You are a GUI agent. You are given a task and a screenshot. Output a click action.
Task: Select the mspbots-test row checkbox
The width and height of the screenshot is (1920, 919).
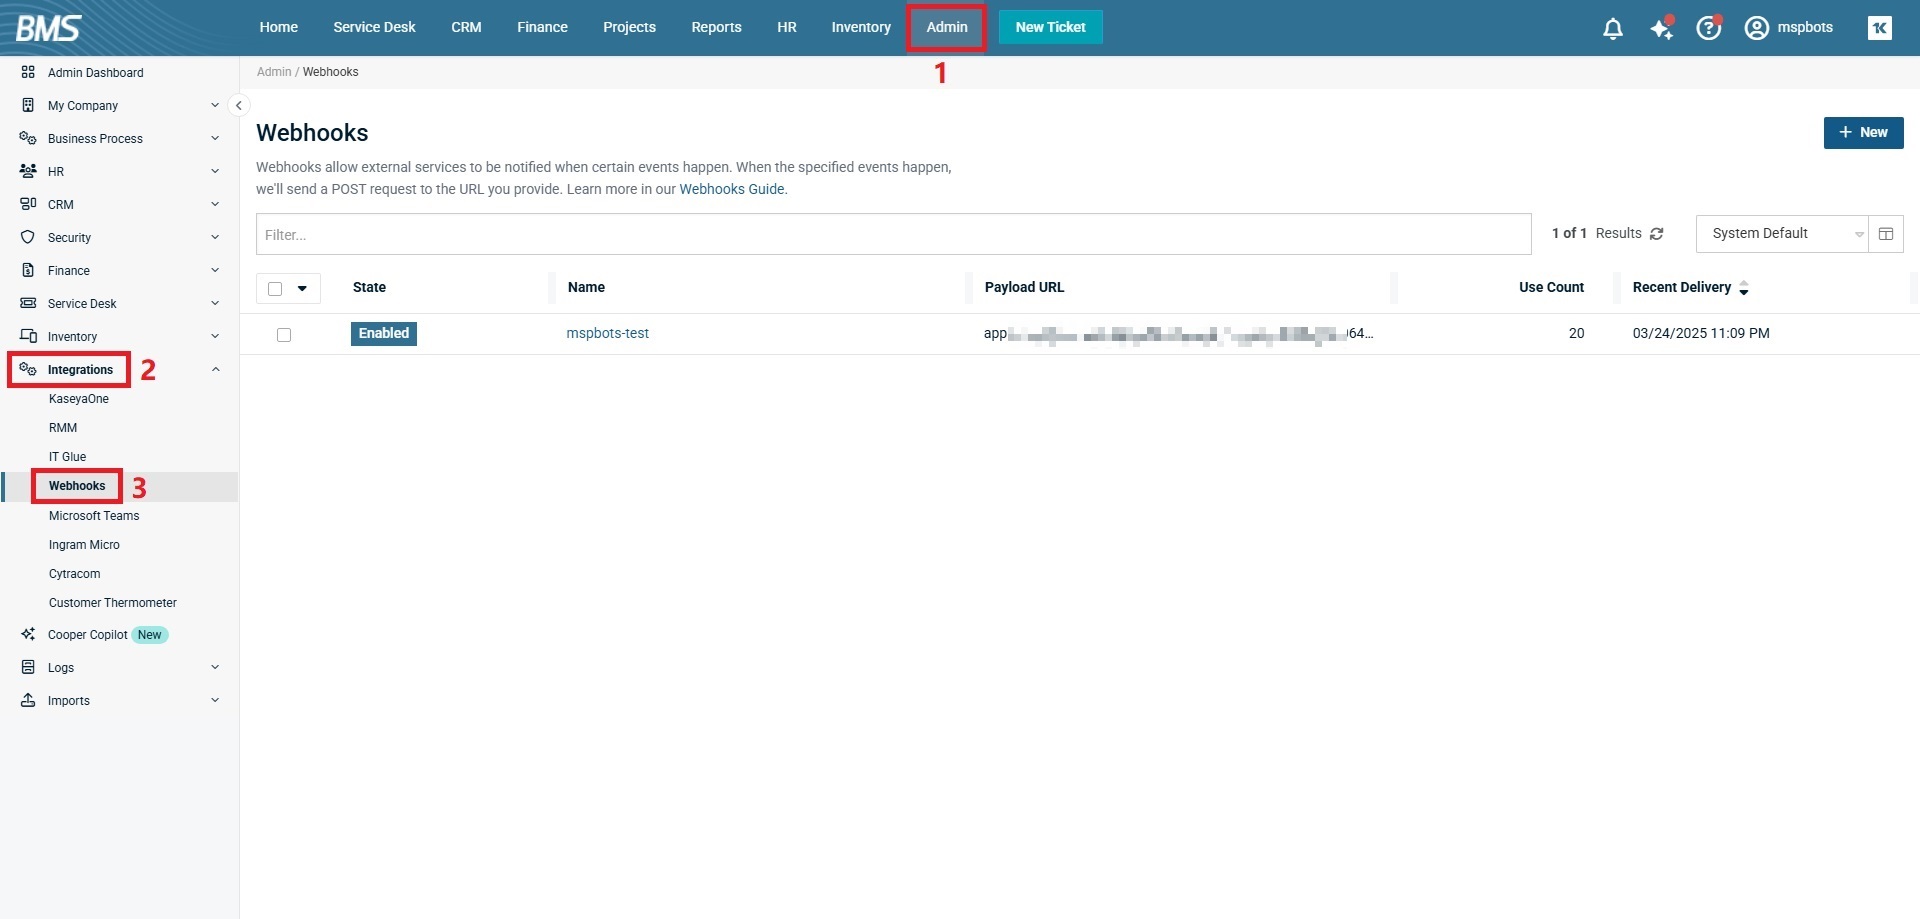point(284,335)
